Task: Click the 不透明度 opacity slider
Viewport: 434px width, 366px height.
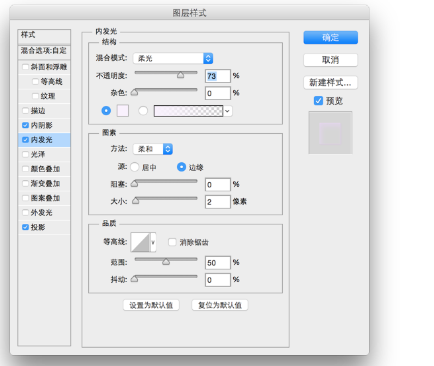Action: coord(166,74)
